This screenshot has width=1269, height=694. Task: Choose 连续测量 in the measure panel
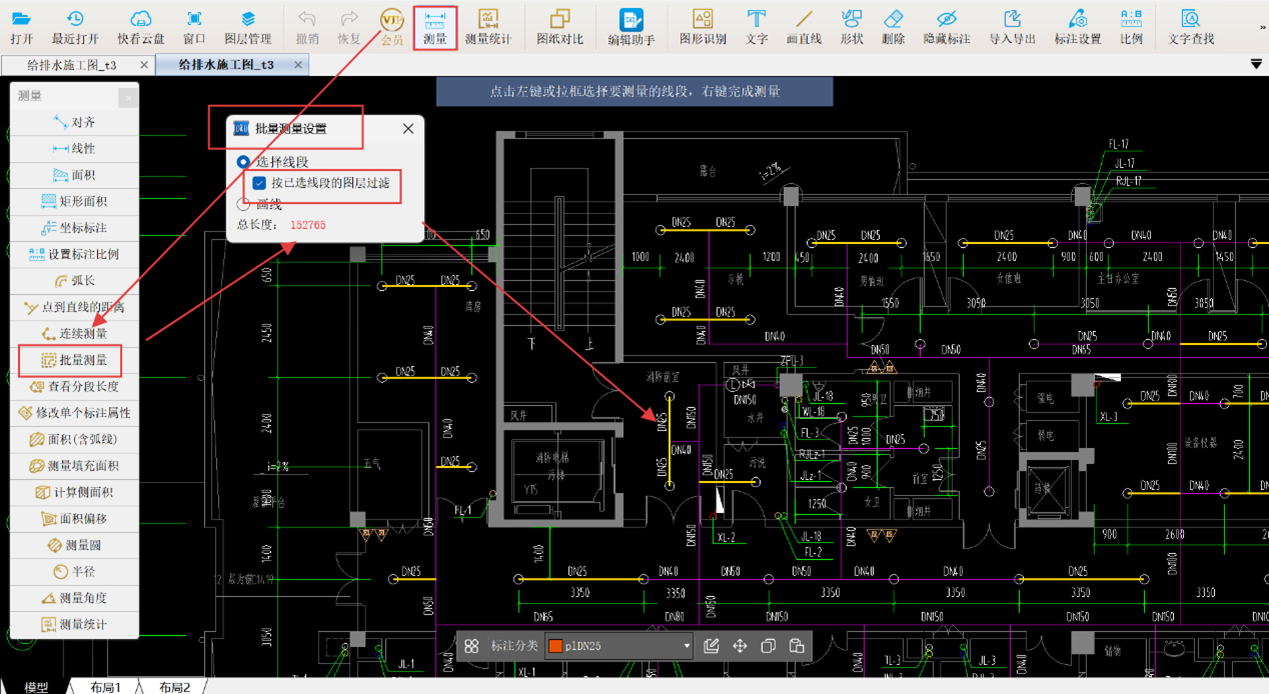75,334
